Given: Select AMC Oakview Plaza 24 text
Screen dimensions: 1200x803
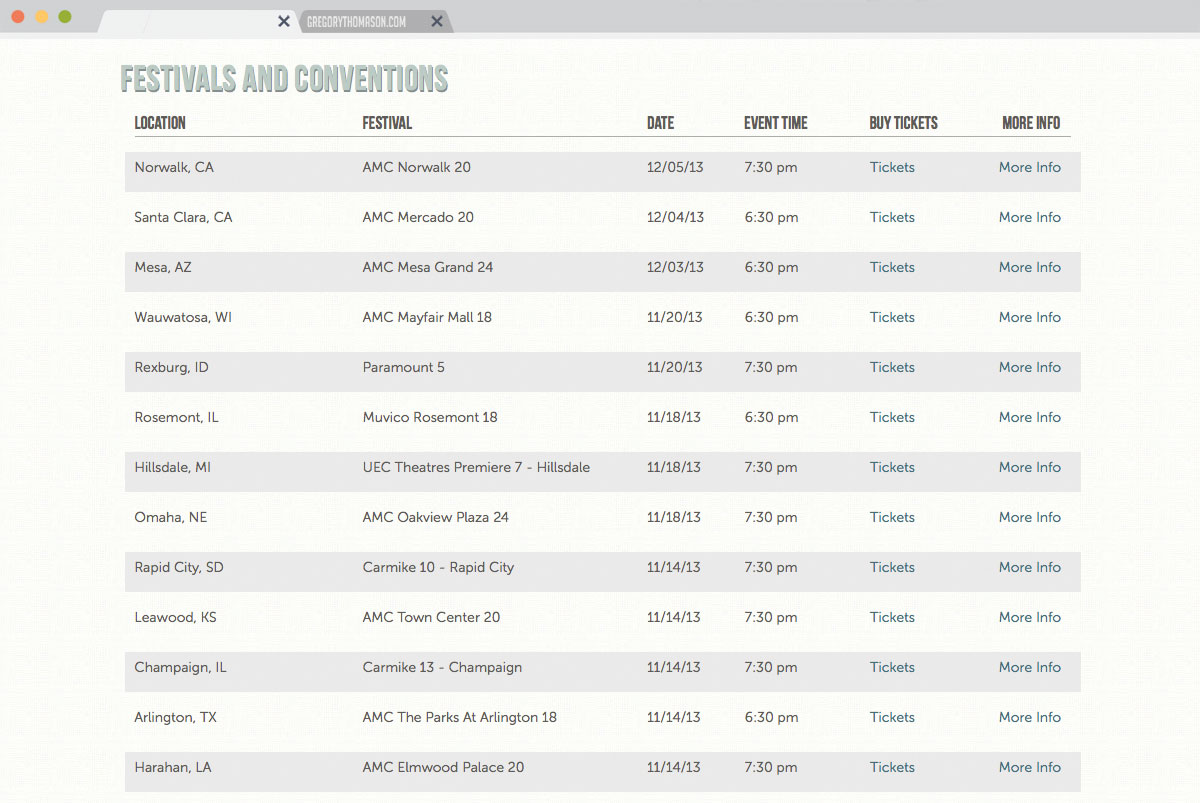Looking at the screenshot, I should coord(436,517).
